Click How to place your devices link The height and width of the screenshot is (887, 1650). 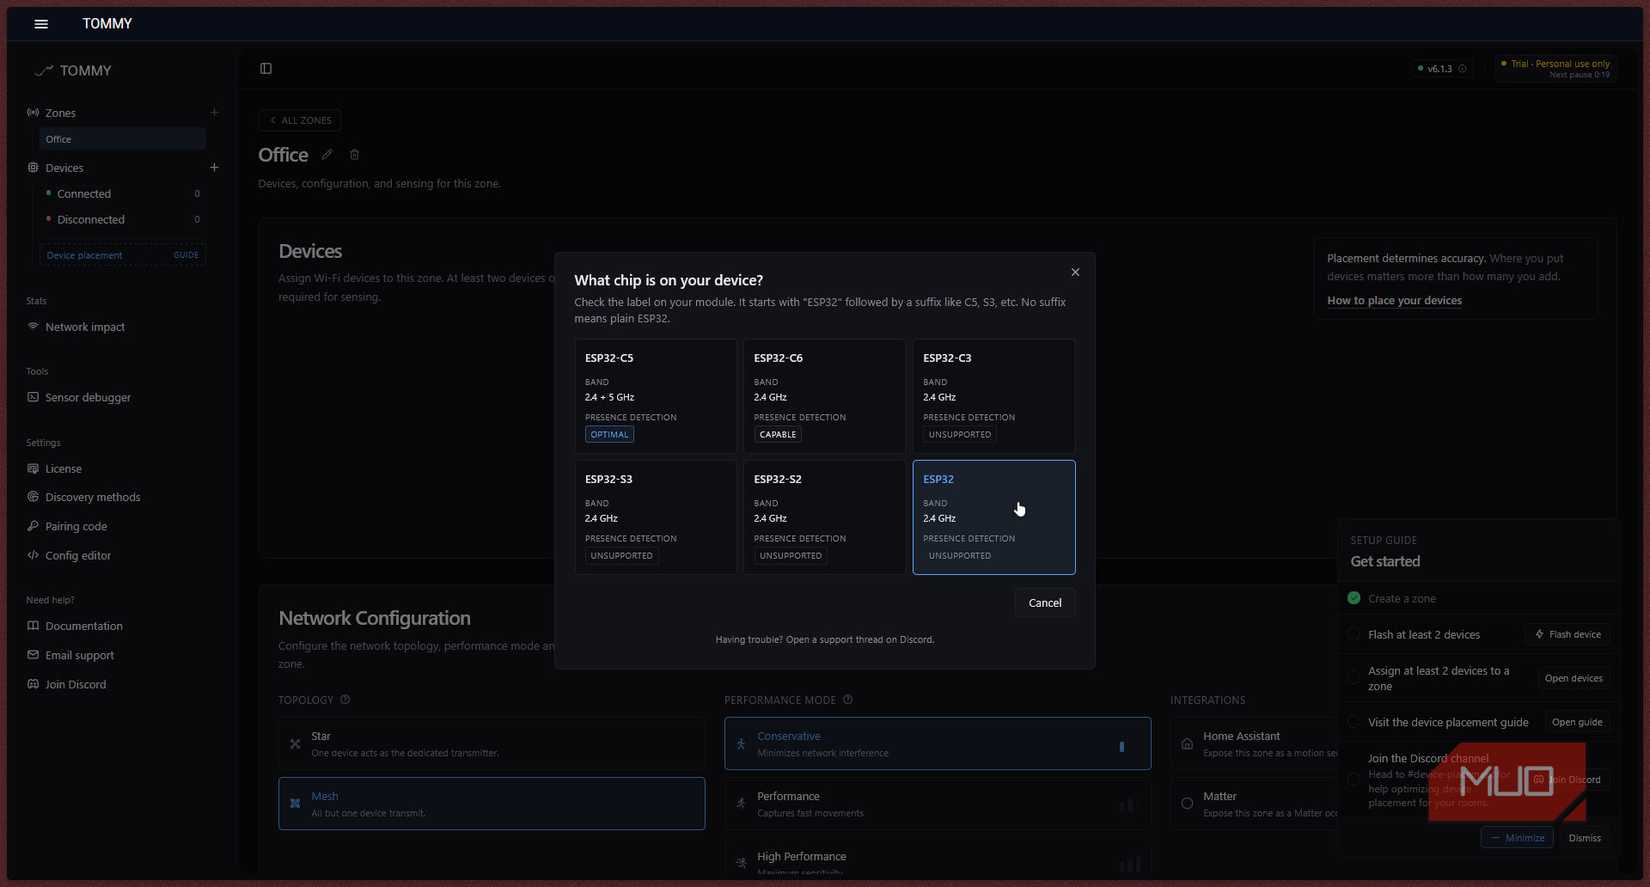pyautogui.click(x=1394, y=301)
